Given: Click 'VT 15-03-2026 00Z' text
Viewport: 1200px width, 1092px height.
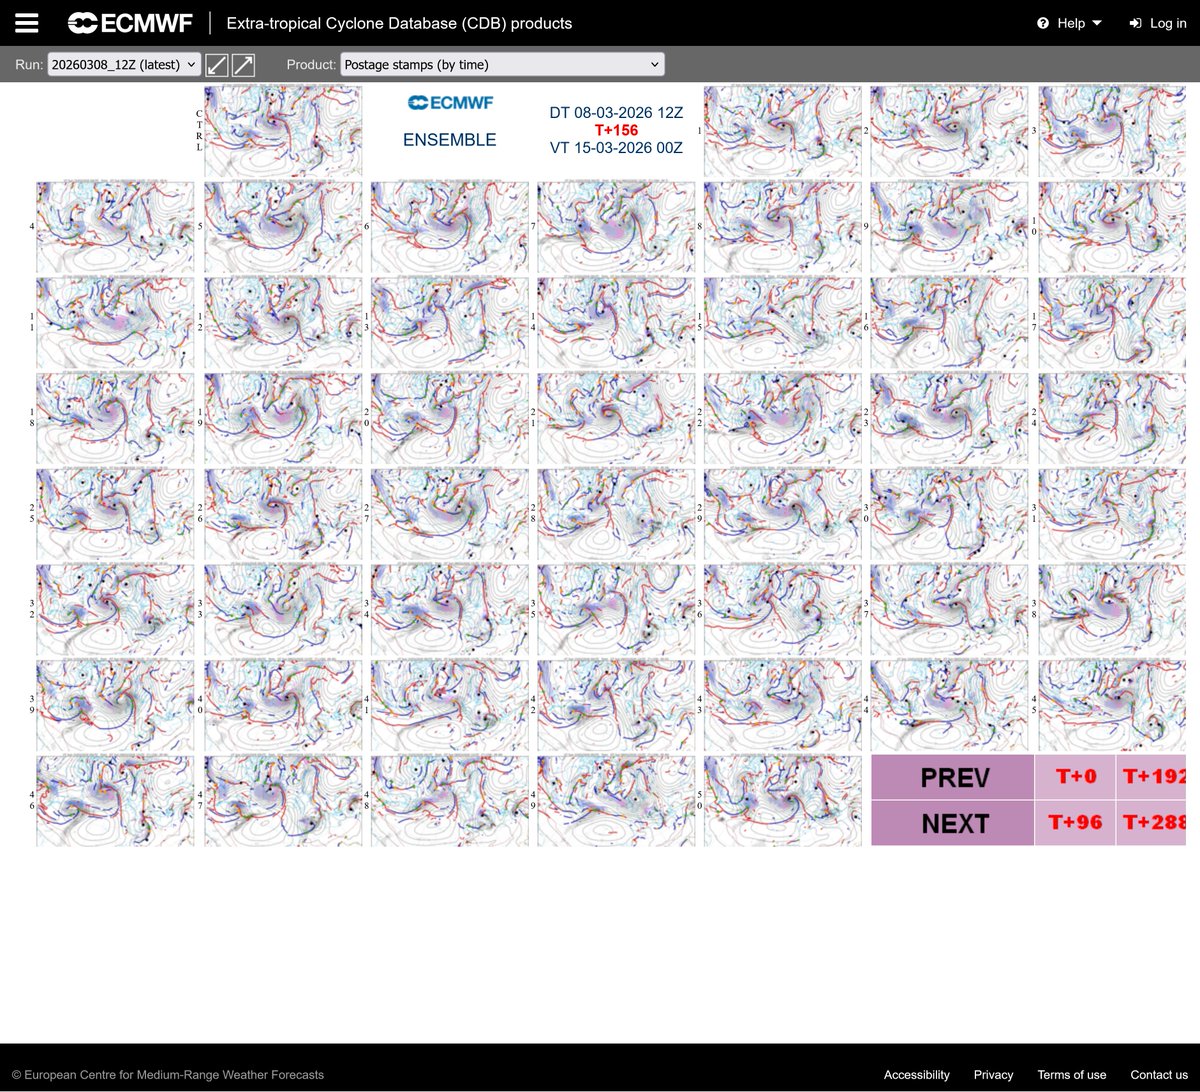Looking at the screenshot, I should 616,148.
